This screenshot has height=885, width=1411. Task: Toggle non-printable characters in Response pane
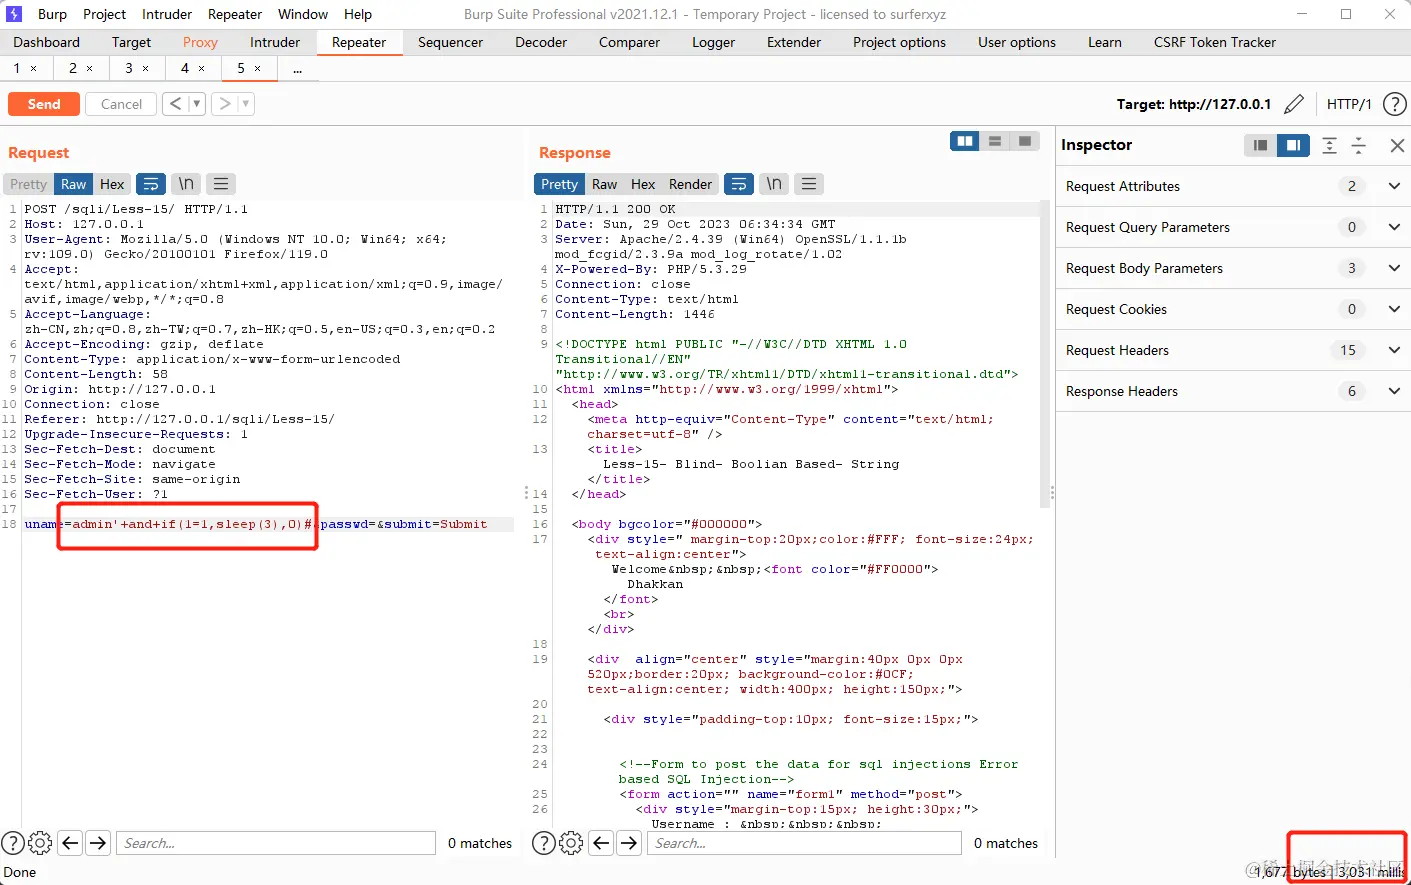tap(774, 184)
